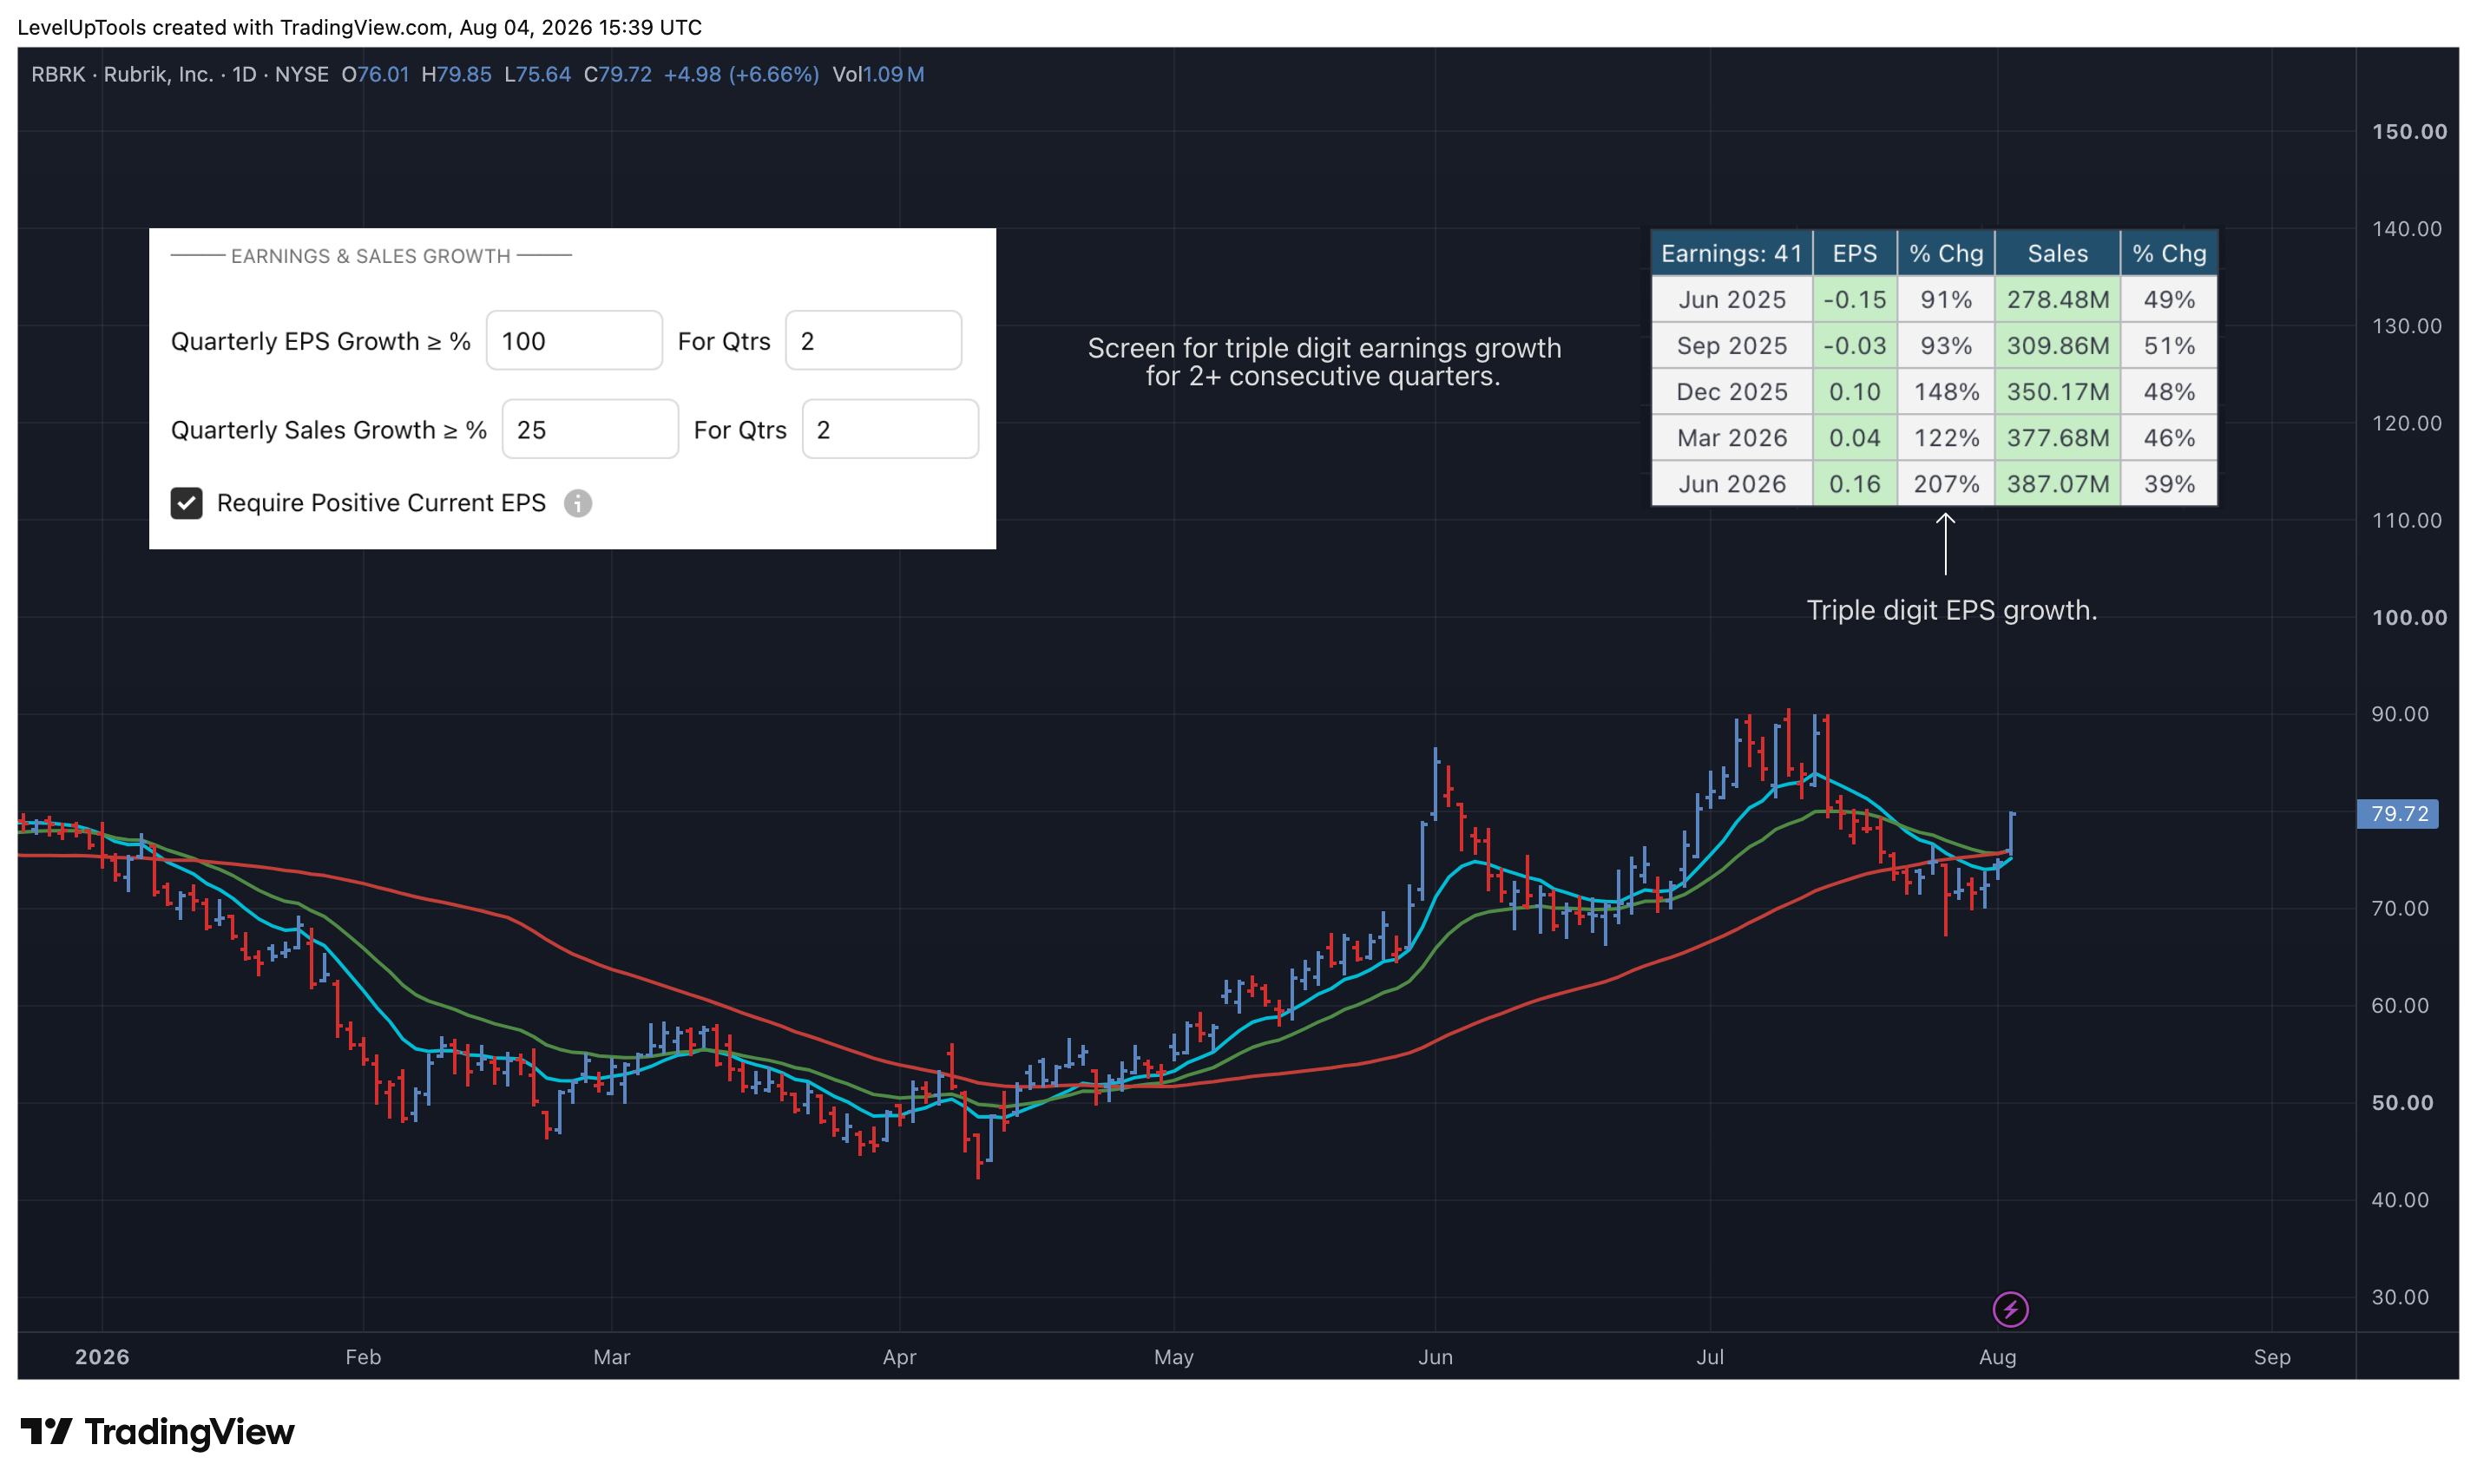2477x1484 pixels.
Task: Click the 150.00 price axis label
Action: (x=2409, y=132)
